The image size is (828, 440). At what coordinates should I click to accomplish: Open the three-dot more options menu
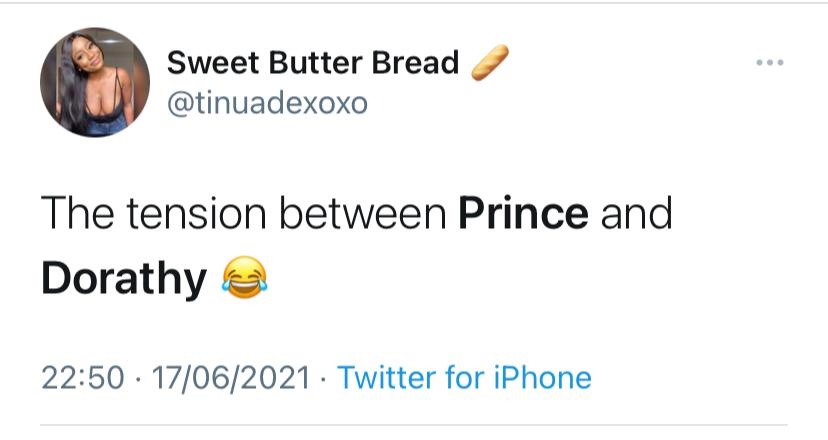[770, 63]
